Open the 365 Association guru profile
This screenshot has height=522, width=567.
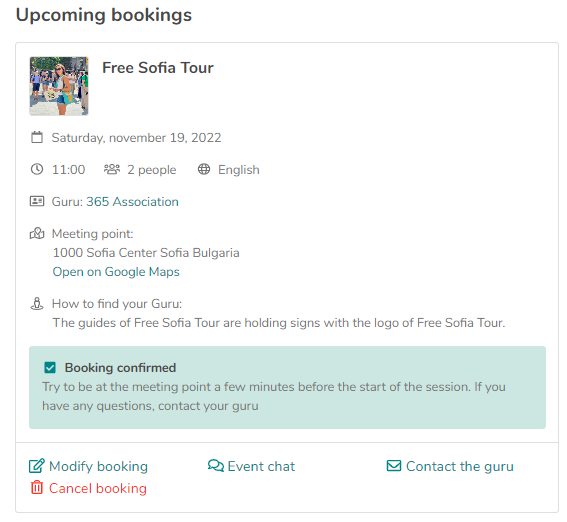point(132,201)
